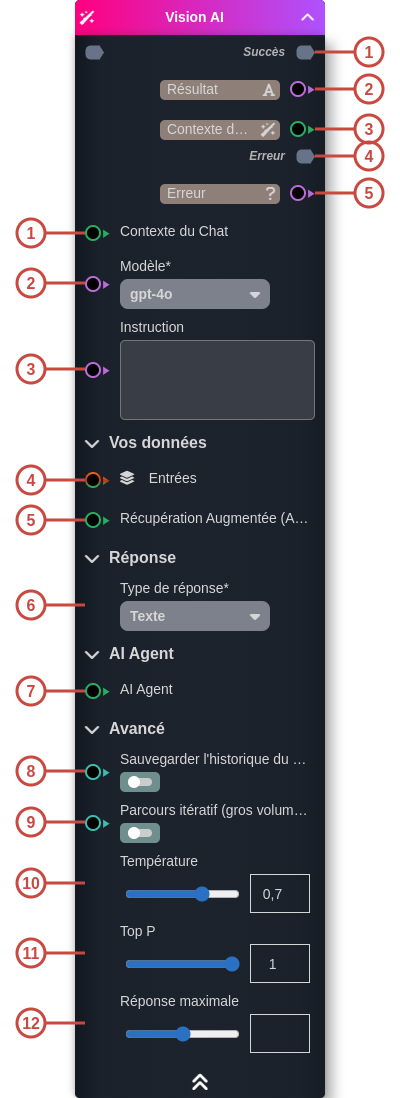The width and height of the screenshot is (400, 1098).
Task: Collapse the Vos données section
Action: pyautogui.click(x=92, y=443)
